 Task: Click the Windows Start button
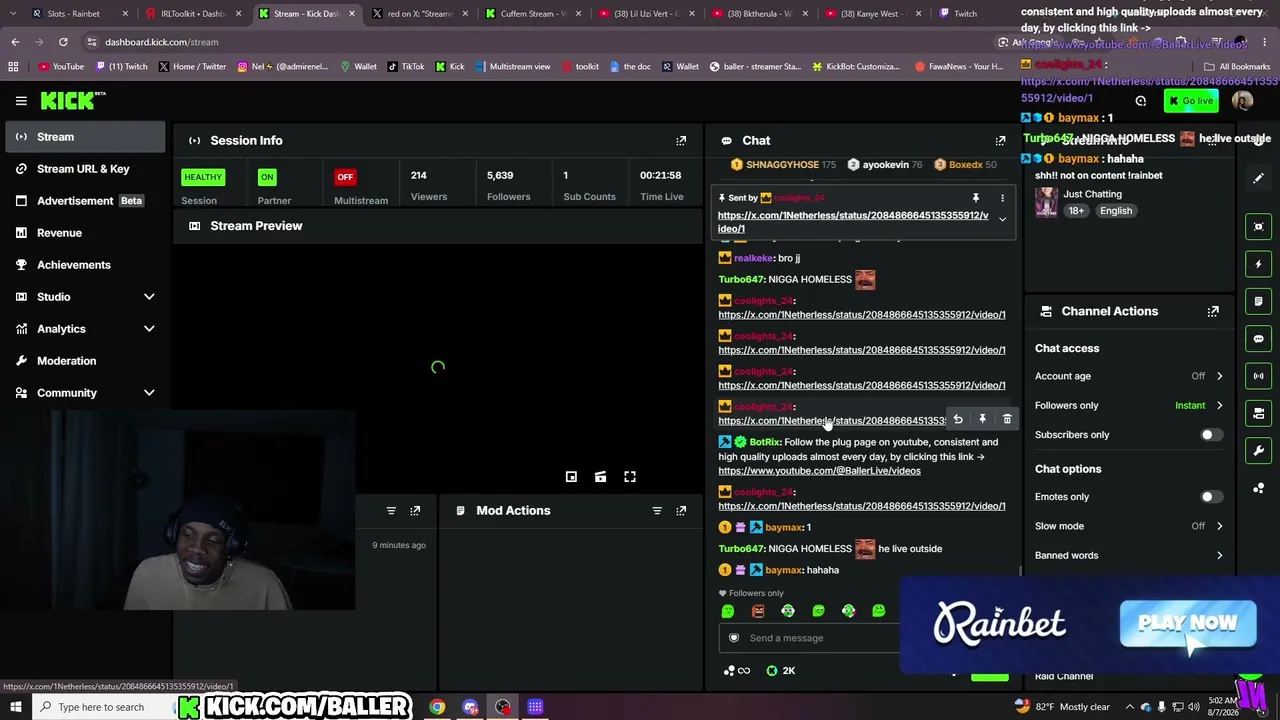(x=15, y=708)
